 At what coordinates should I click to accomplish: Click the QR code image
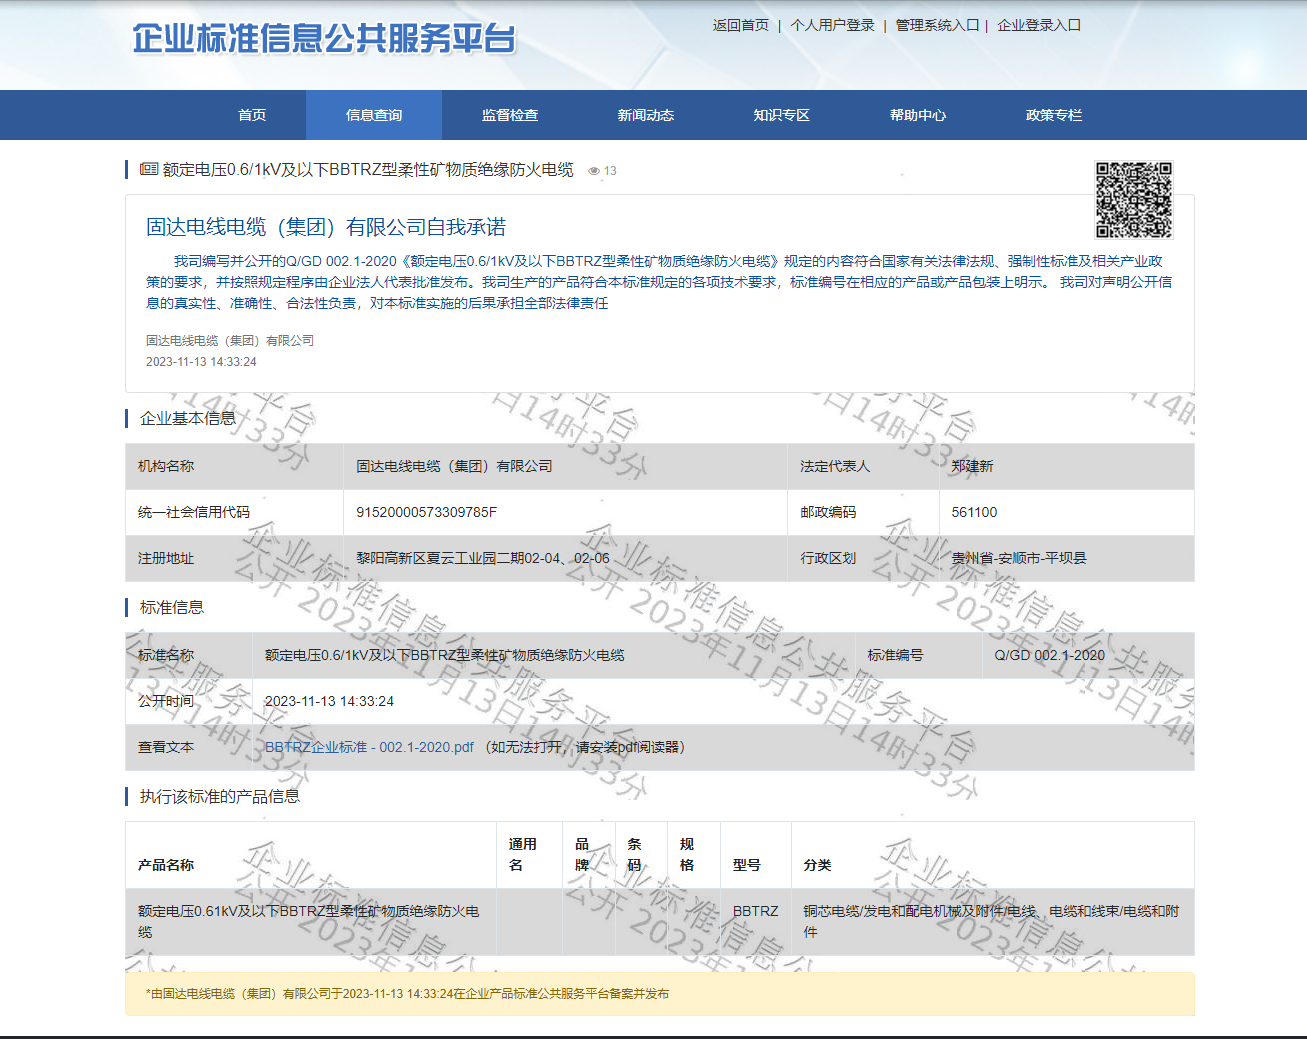pyautogui.click(x=1134, y=200)
